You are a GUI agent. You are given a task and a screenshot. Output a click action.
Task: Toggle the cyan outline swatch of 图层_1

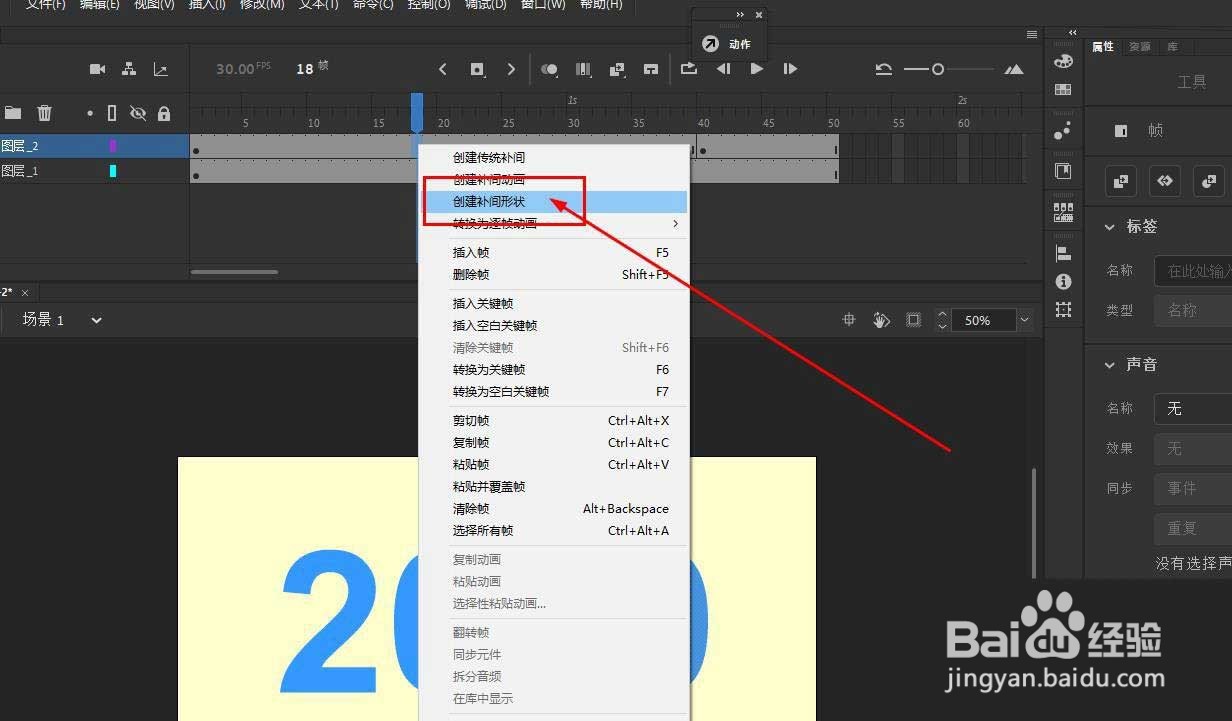point(113,171)
